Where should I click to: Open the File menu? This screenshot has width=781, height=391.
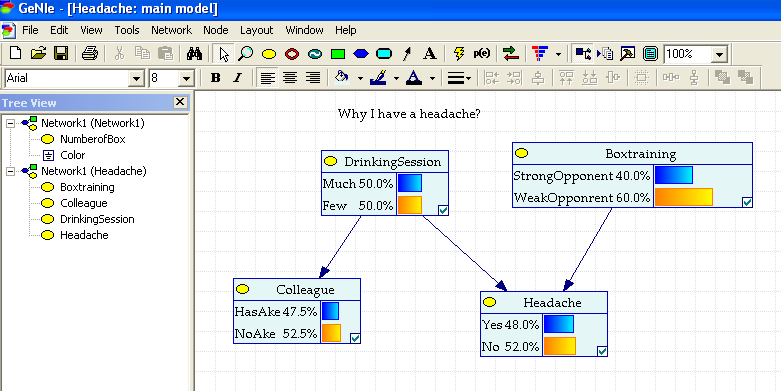point(30,30)
